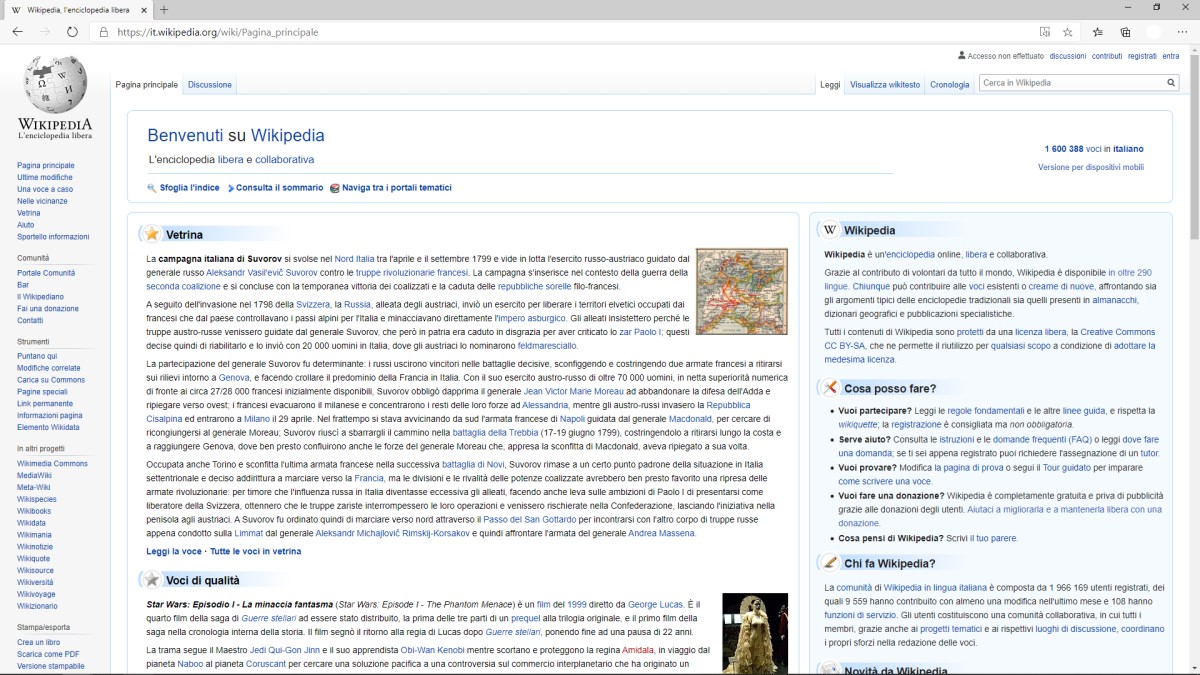Open Wikizionario in the sidebar
1200x675 pixels.
pyautogui.click(x=38, y=606)
